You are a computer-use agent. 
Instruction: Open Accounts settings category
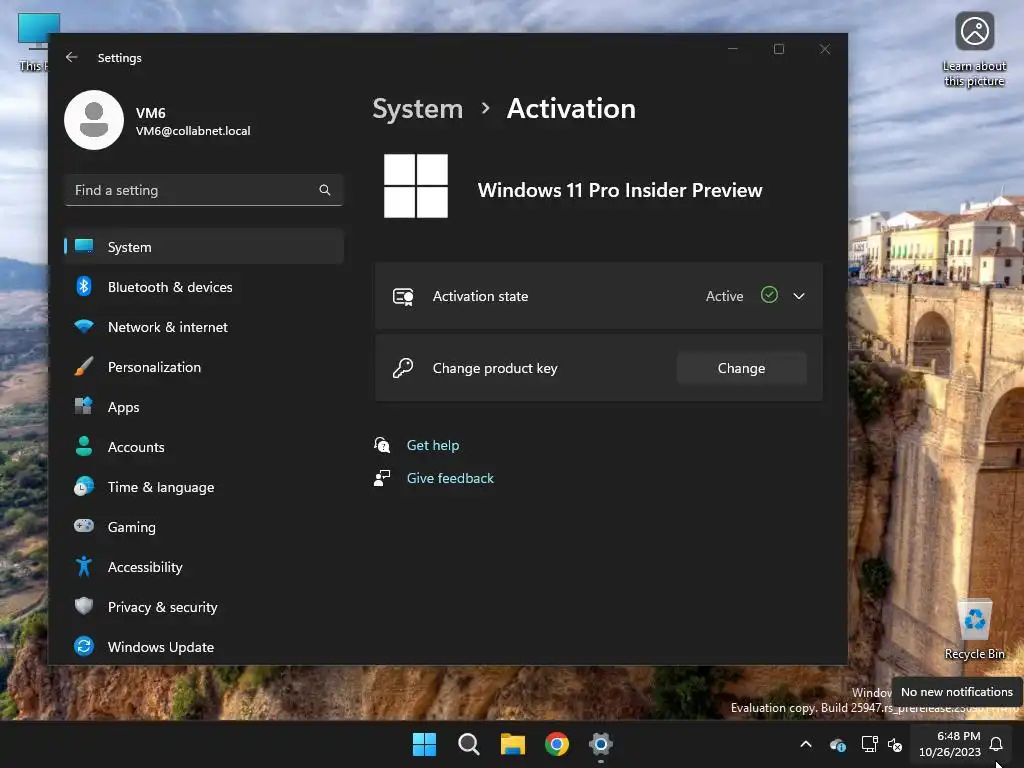tap(204, 447)
